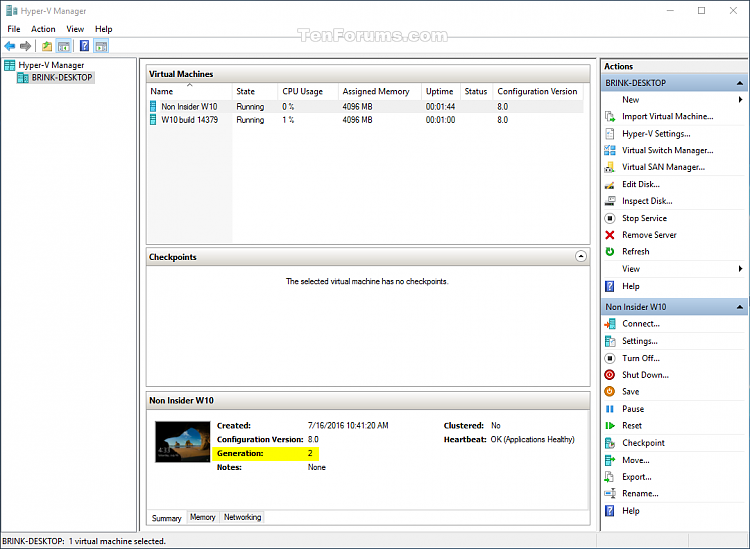Sort by the Uptime column header
750x549 pixels.
[441, 91]
